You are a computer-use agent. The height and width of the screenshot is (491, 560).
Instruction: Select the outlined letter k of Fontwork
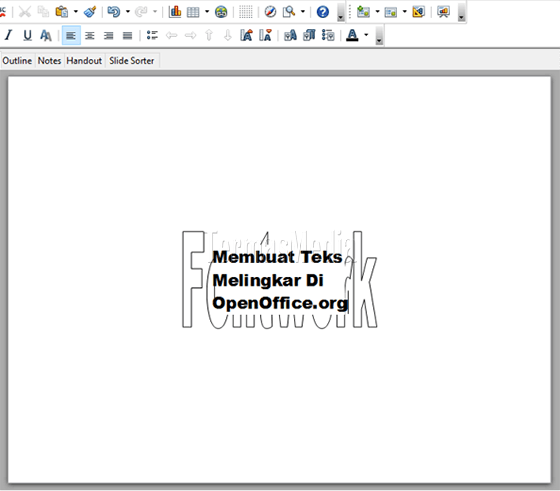365,279
